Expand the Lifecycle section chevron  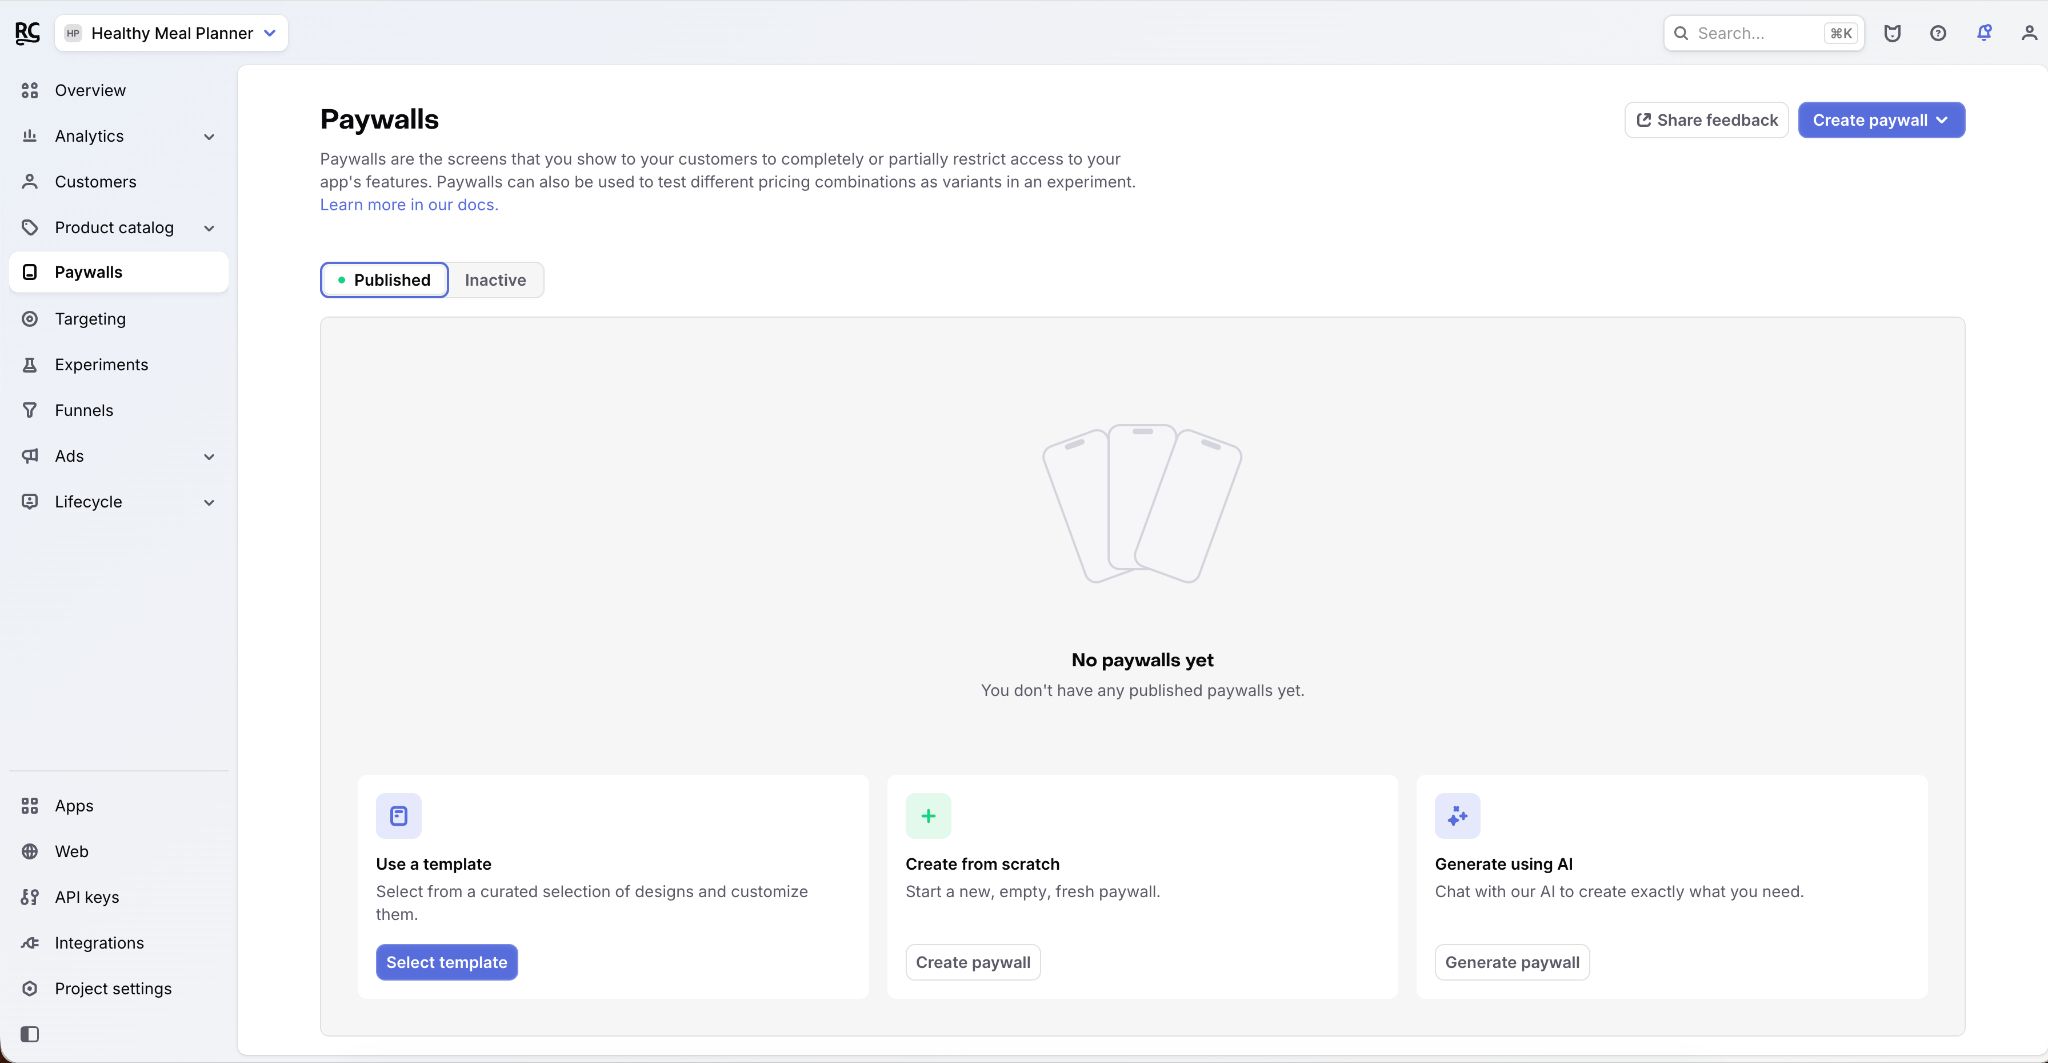pyautogui.click(x=209, y=503)
